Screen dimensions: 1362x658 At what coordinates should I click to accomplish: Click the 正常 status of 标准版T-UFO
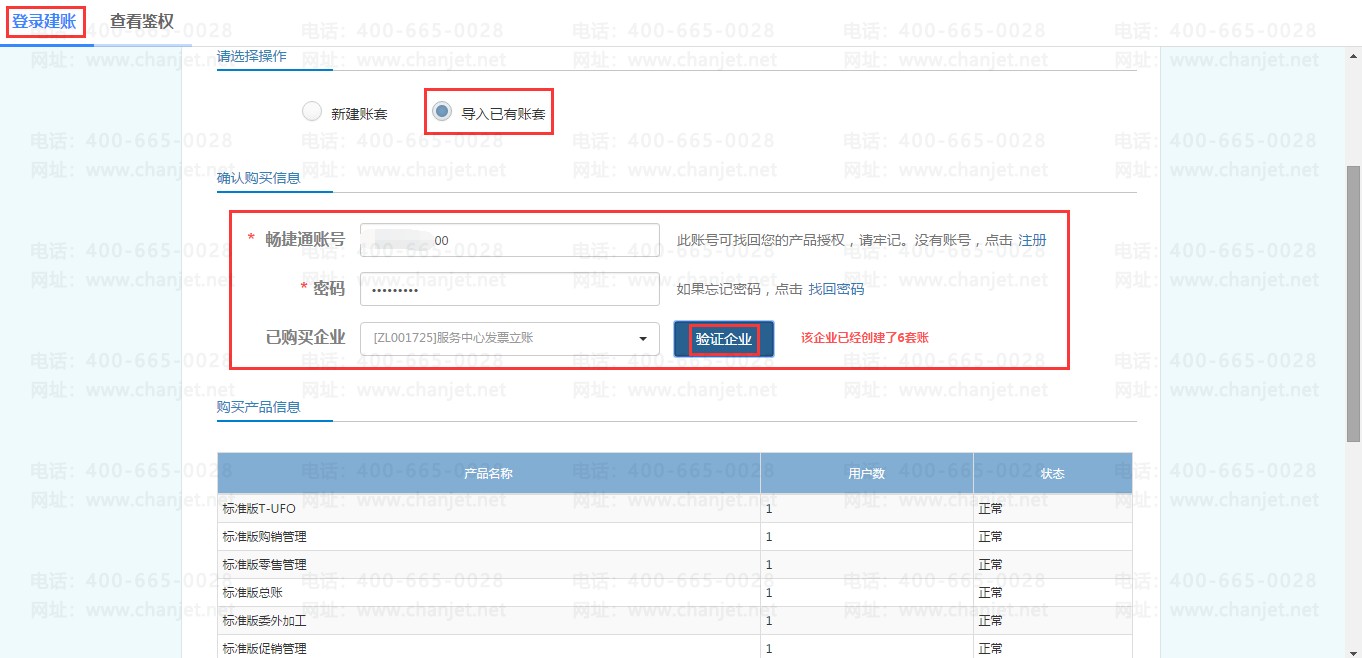990,509
